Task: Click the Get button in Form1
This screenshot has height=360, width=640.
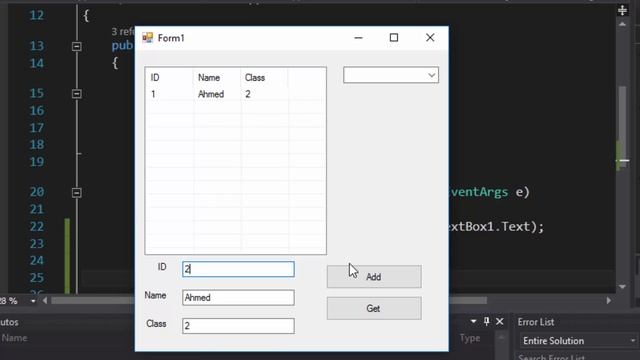Action: click(x=374, y=309)
